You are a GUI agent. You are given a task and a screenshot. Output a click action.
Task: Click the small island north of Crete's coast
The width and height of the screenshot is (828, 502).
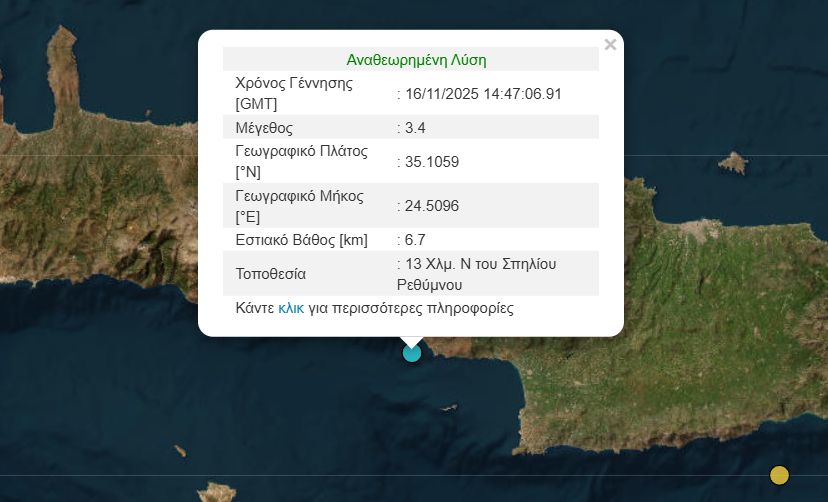(x=734, y=161)
